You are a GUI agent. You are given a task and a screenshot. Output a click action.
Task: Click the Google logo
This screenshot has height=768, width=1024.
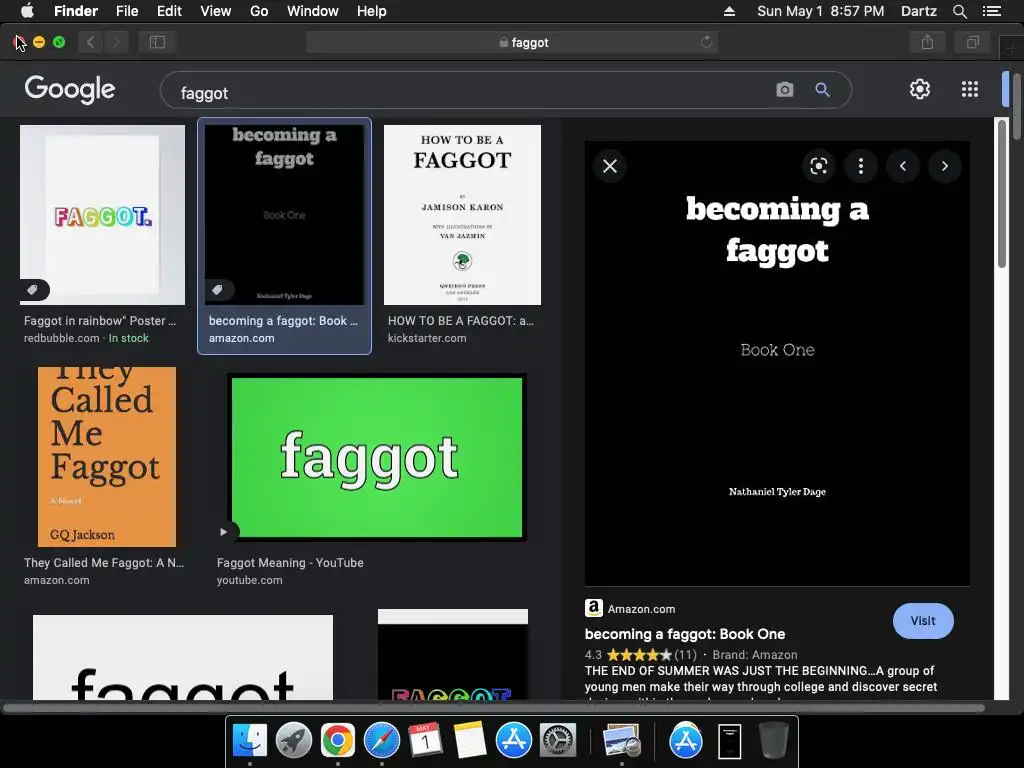click(70, 89)
